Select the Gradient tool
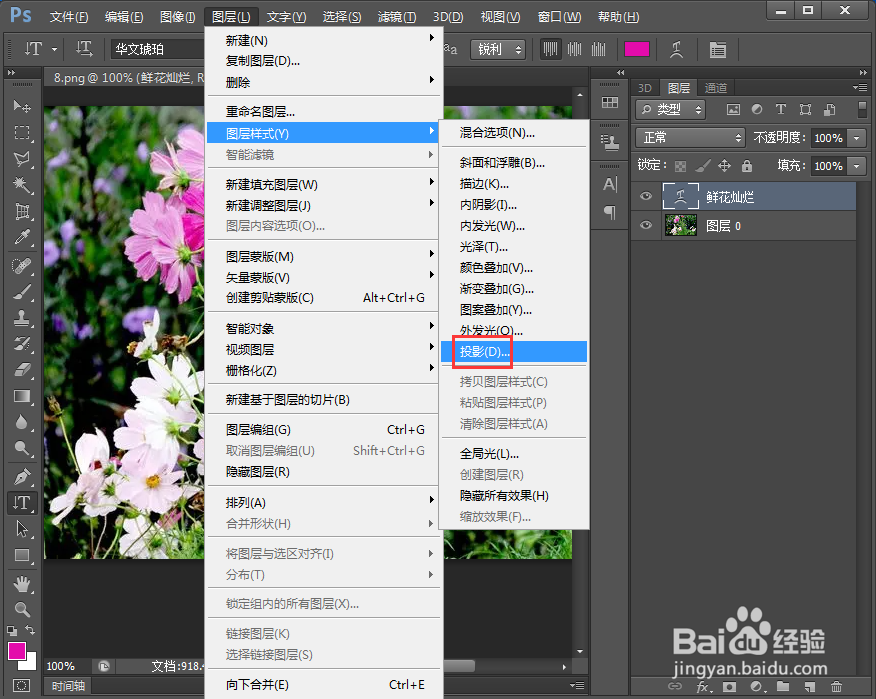Screen dimensions: 876x699 (22, 396)
